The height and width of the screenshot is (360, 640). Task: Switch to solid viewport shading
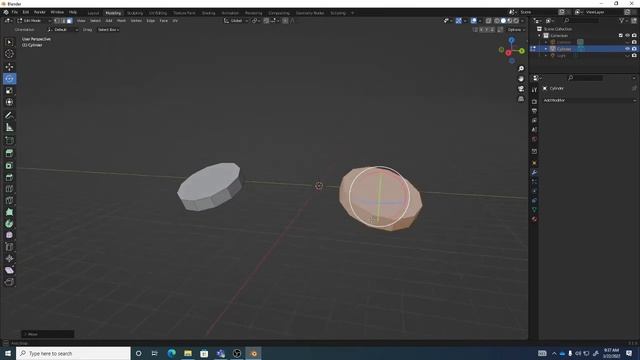click(x=503, y=20)
